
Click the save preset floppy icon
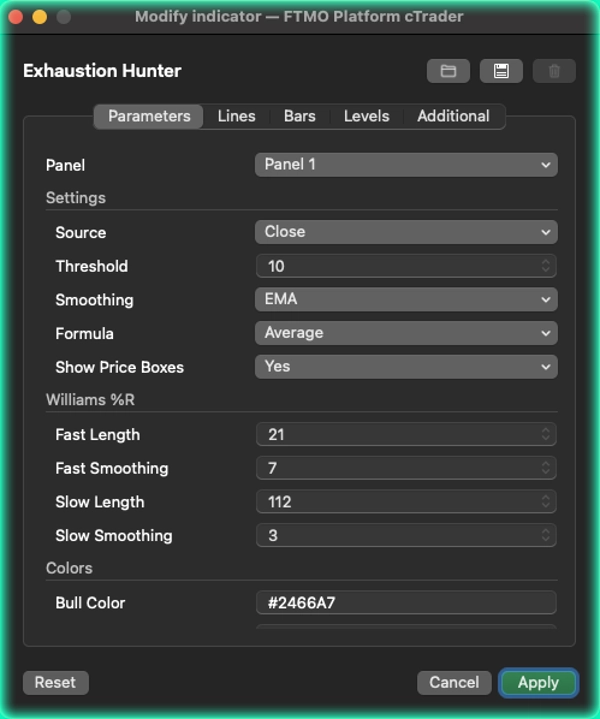[x=501, y=71]
